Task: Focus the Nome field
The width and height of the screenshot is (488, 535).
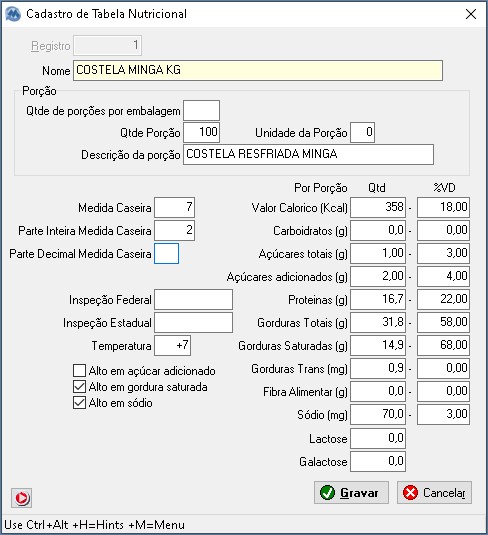Action: click(258, 71)
